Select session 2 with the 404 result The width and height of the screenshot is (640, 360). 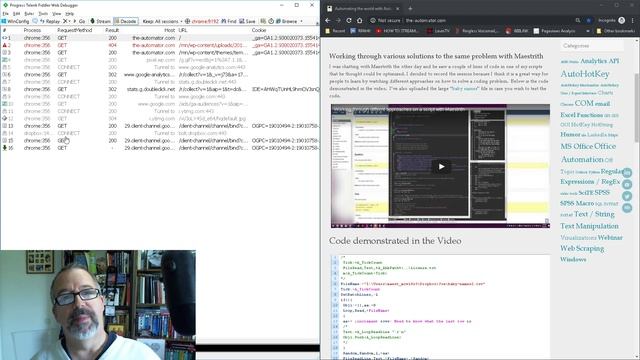coord(160,45)
